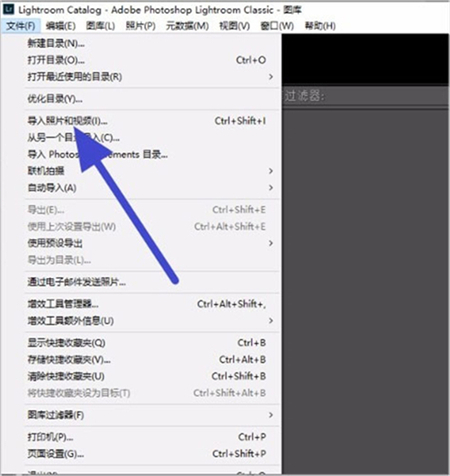Open the 编辑(E) menu
The height and width of the screenshot is (476, 450).
pos(61,26)
